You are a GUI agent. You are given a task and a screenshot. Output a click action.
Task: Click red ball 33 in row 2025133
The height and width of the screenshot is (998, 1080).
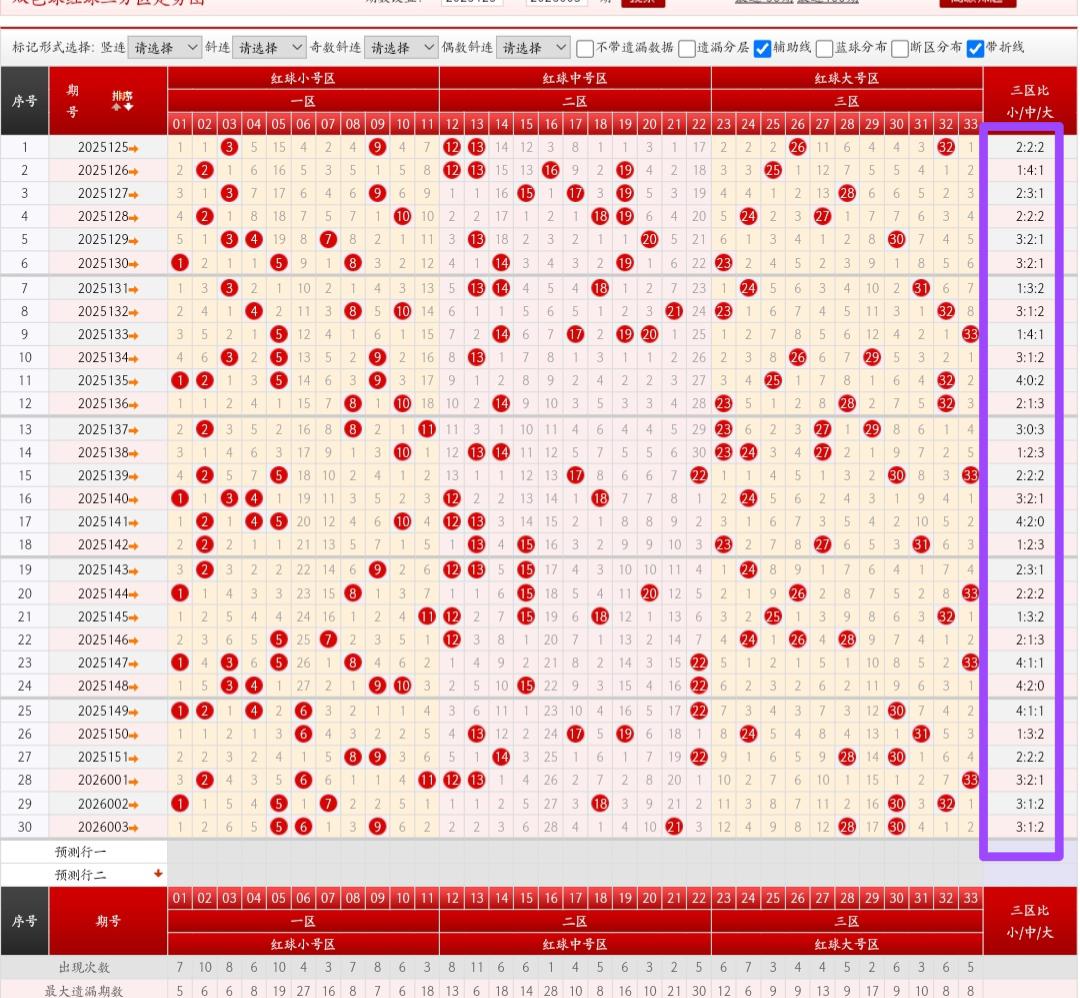(969, 335)
